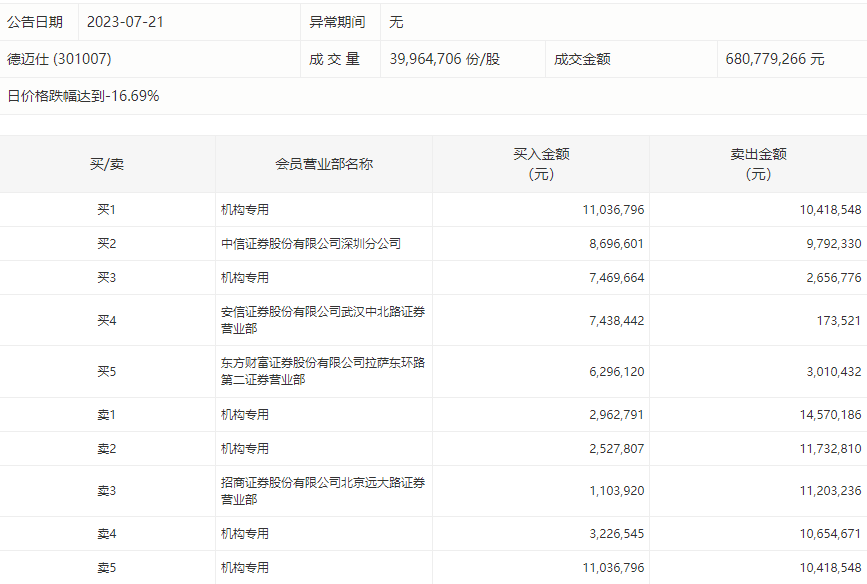This screenshot has height=584, width=867.
Task: Click the 会员营业部名称 column header
Action: click(x=324, y=164)
